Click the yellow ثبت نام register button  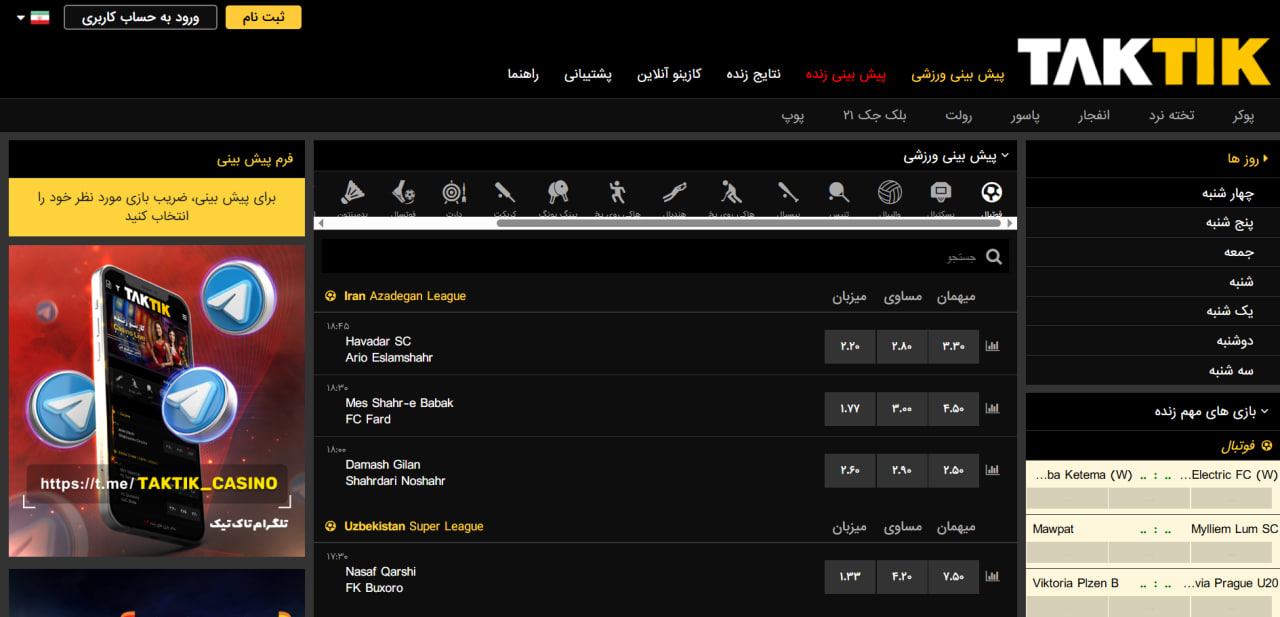pyautogui.click(x=263, y=18)
